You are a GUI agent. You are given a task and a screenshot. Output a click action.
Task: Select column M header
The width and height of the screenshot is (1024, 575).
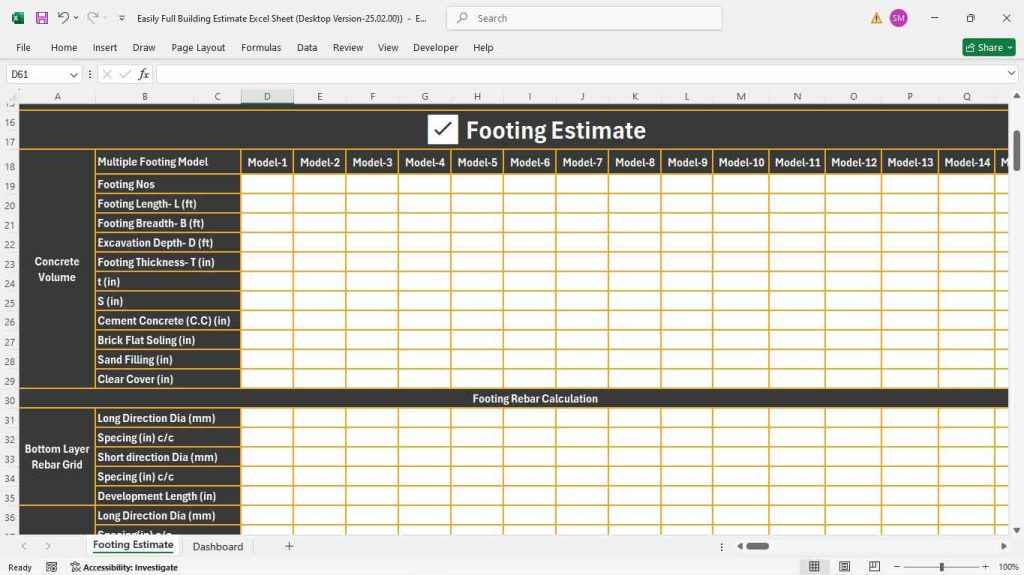pos(741,96)
